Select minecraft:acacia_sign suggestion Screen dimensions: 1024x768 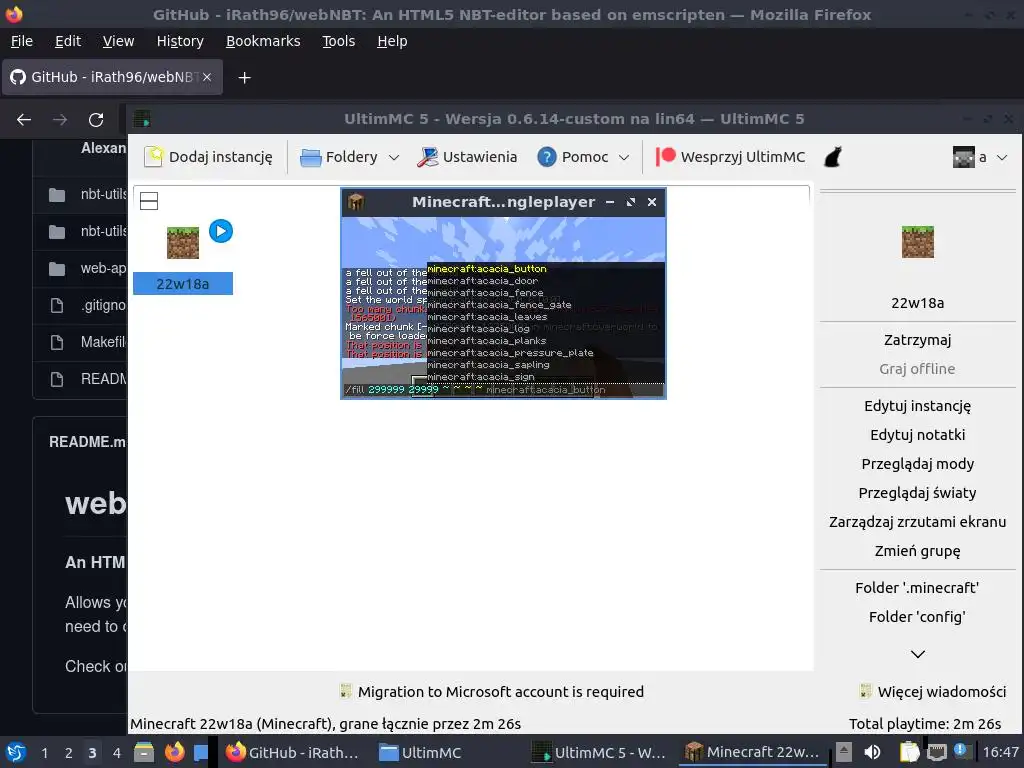[481, 377]
